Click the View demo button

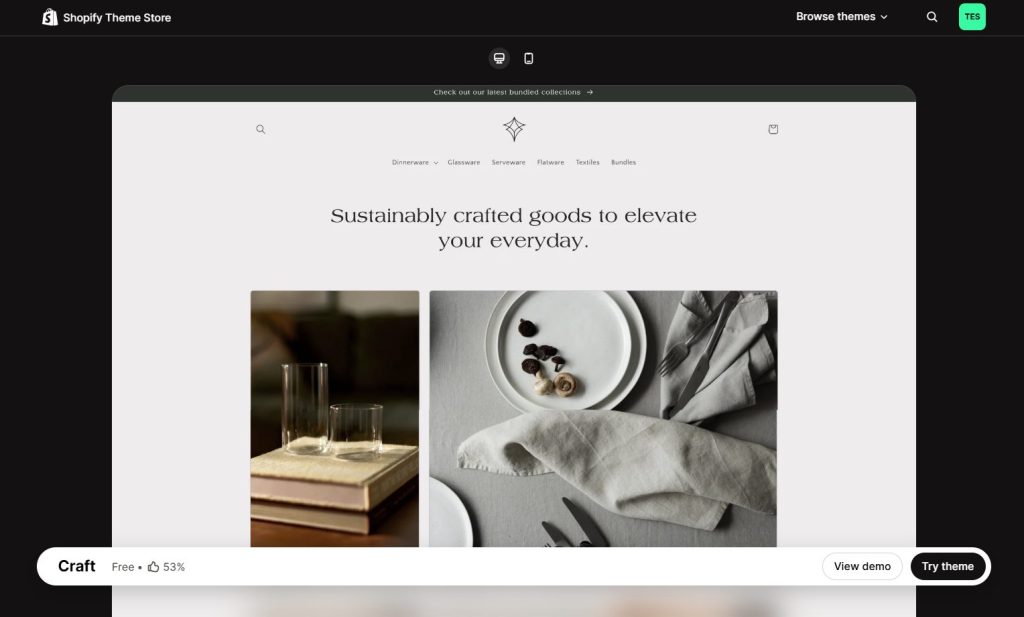click(862, 566)
